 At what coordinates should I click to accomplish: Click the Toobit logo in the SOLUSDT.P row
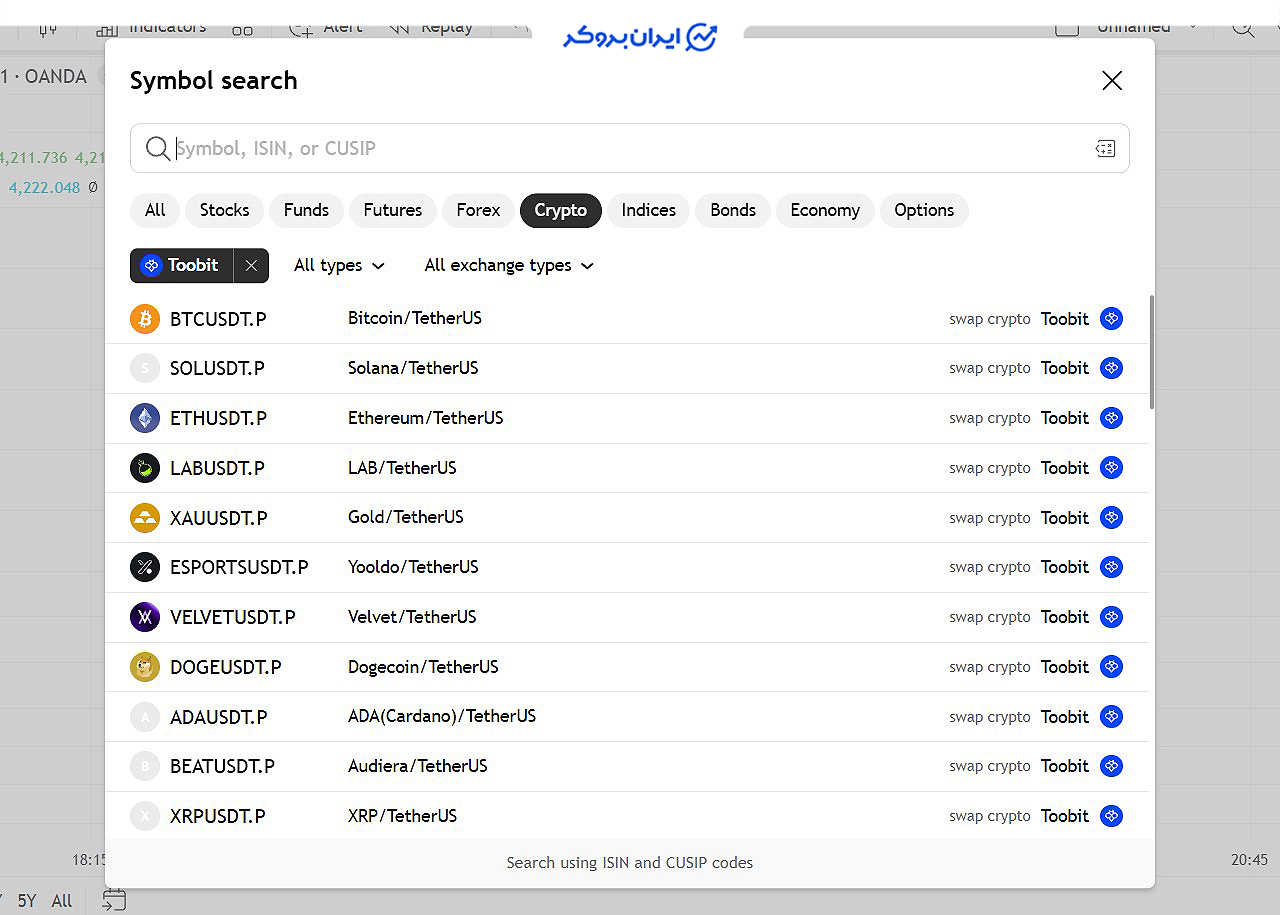tap(1111, 368)
